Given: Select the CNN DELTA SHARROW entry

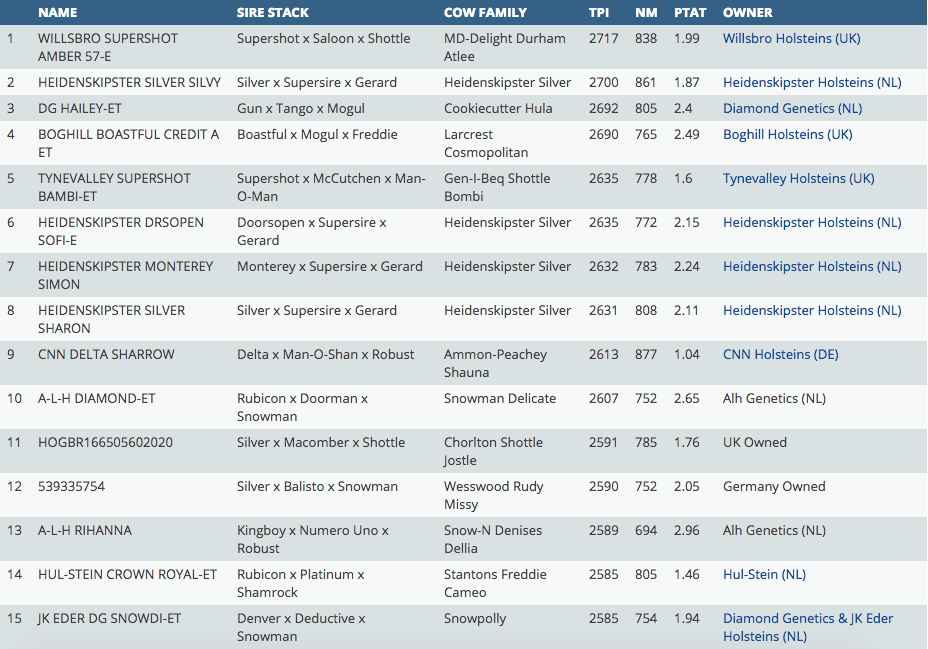Looking at the screenshot, I should click(x=106, y=354).
